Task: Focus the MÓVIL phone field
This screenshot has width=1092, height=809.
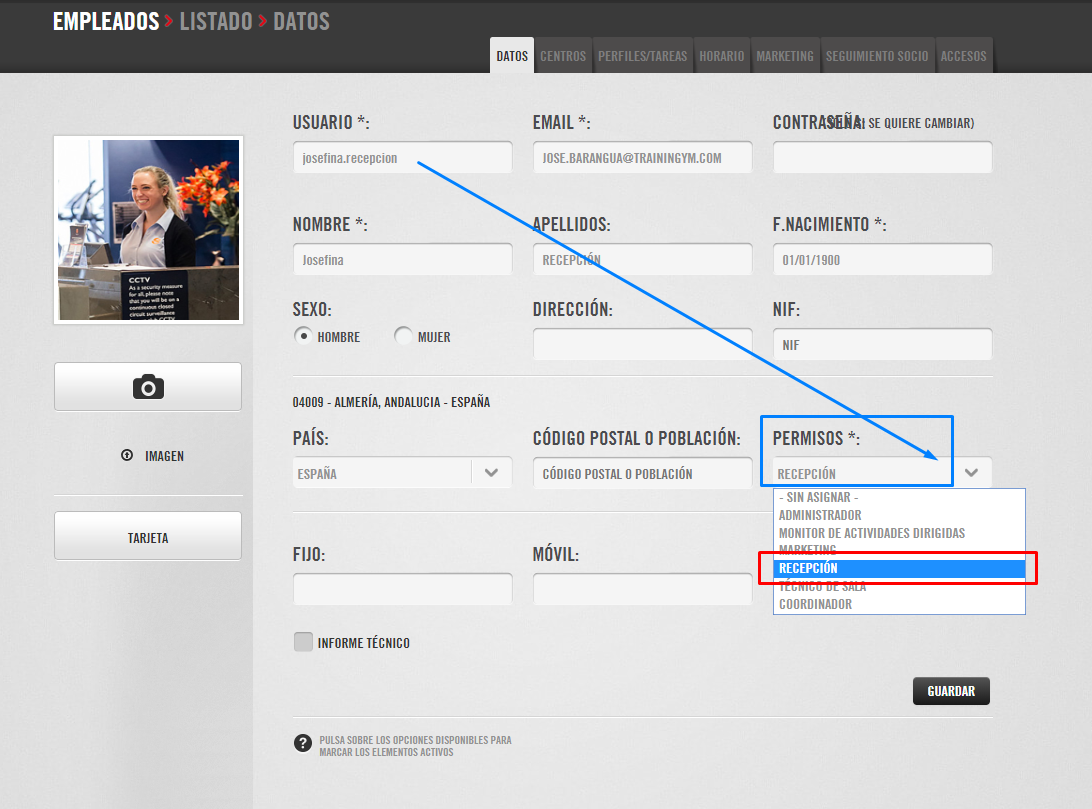Action: coord(642,589)
